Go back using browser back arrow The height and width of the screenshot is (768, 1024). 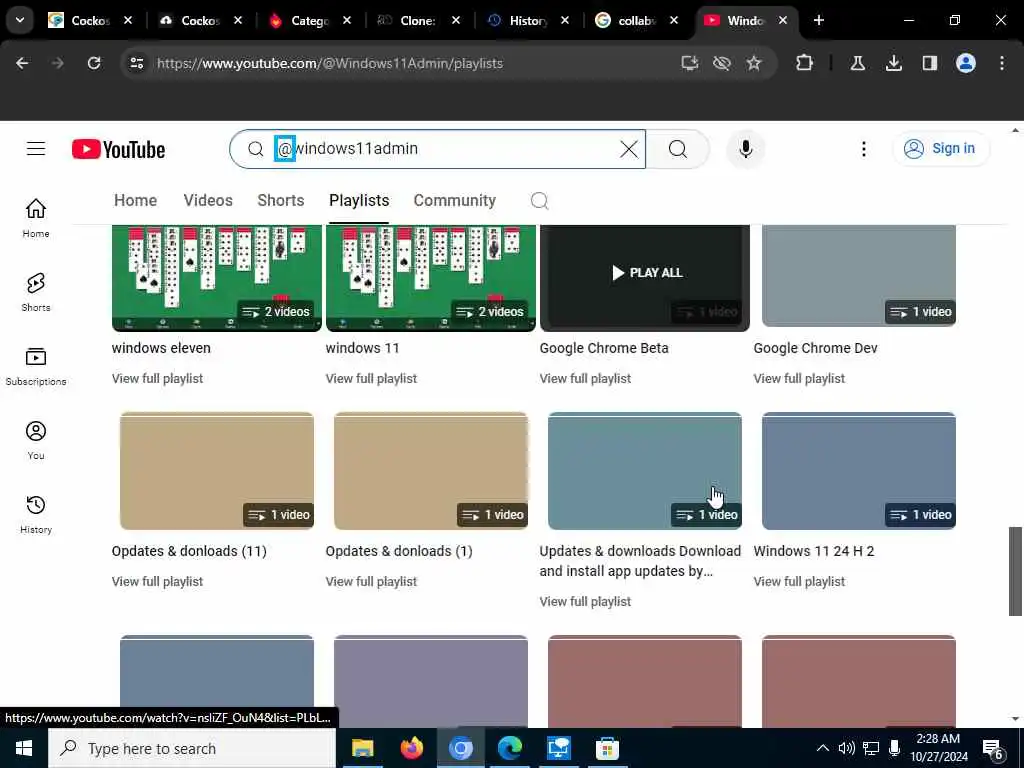(x=22, y=63)
